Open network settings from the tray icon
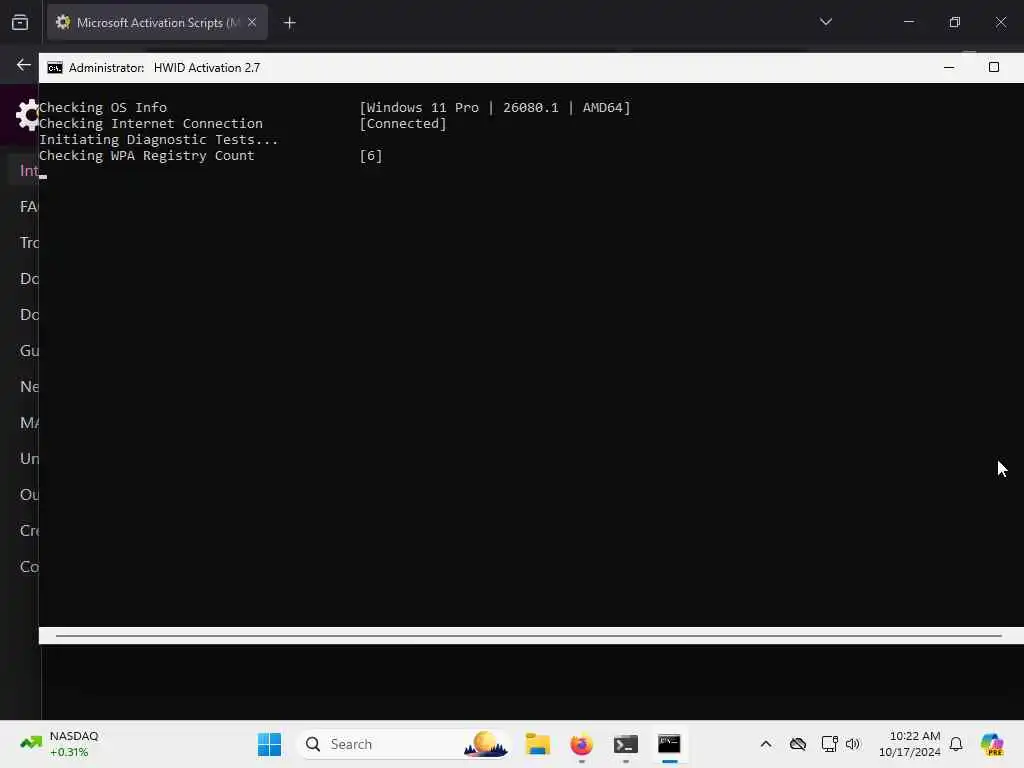 pyautogui.click(x=829, y=744)
